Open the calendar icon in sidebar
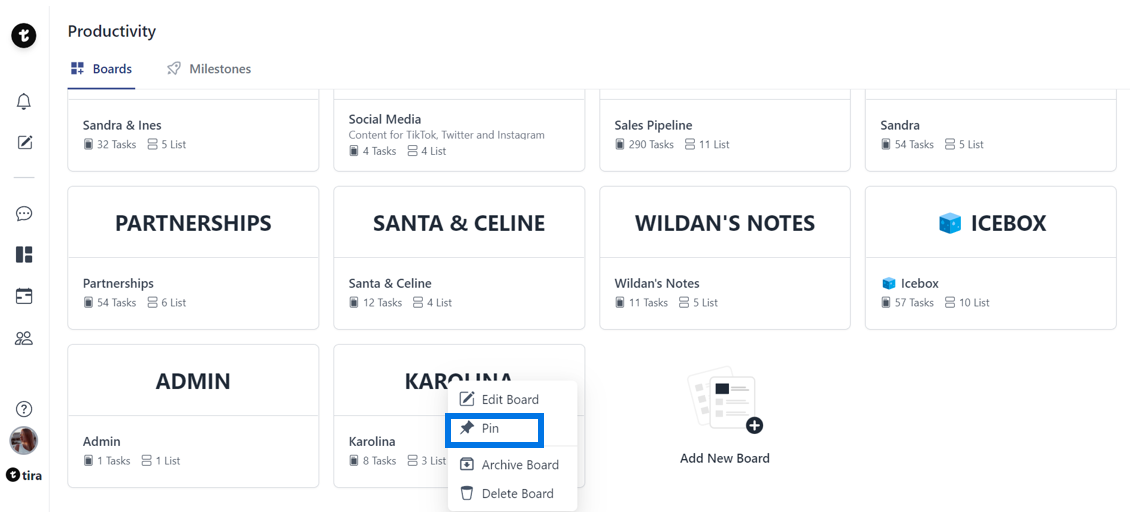Viewport: 1146px width, 528px height. coord(24,296)
